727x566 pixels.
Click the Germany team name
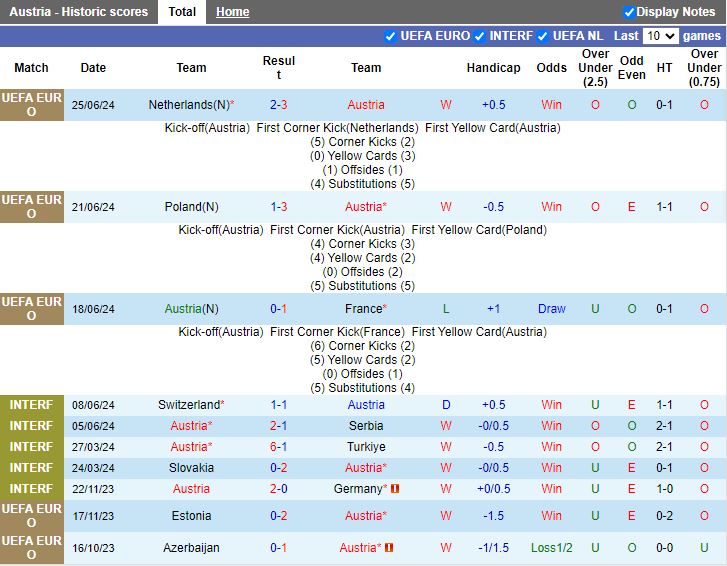click(360, 489)
